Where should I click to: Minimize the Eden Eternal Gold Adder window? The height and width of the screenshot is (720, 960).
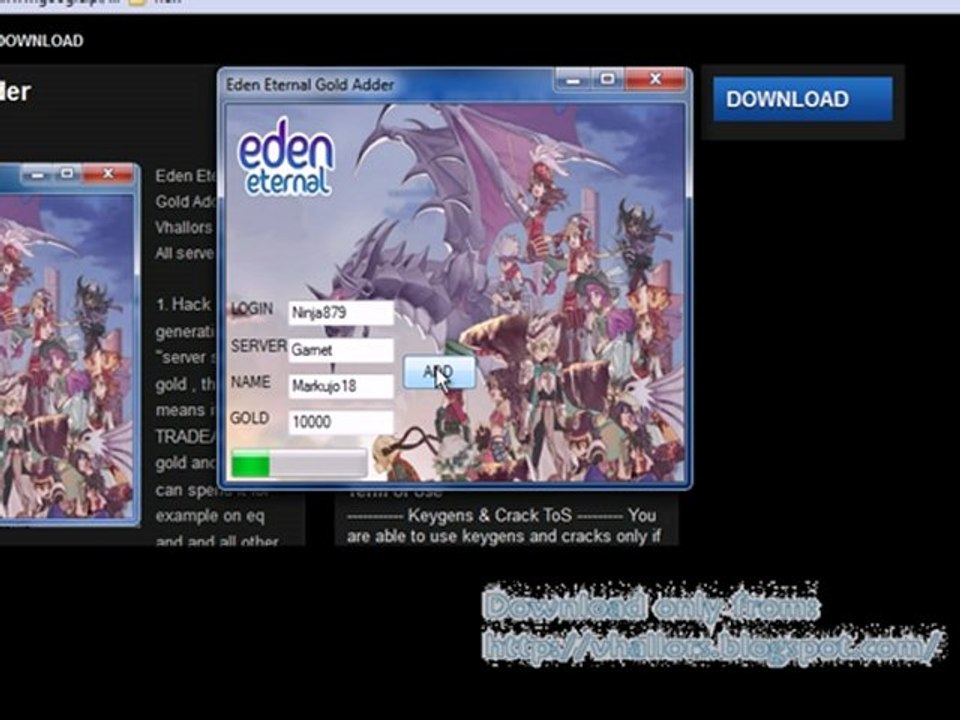click(573, 80)
